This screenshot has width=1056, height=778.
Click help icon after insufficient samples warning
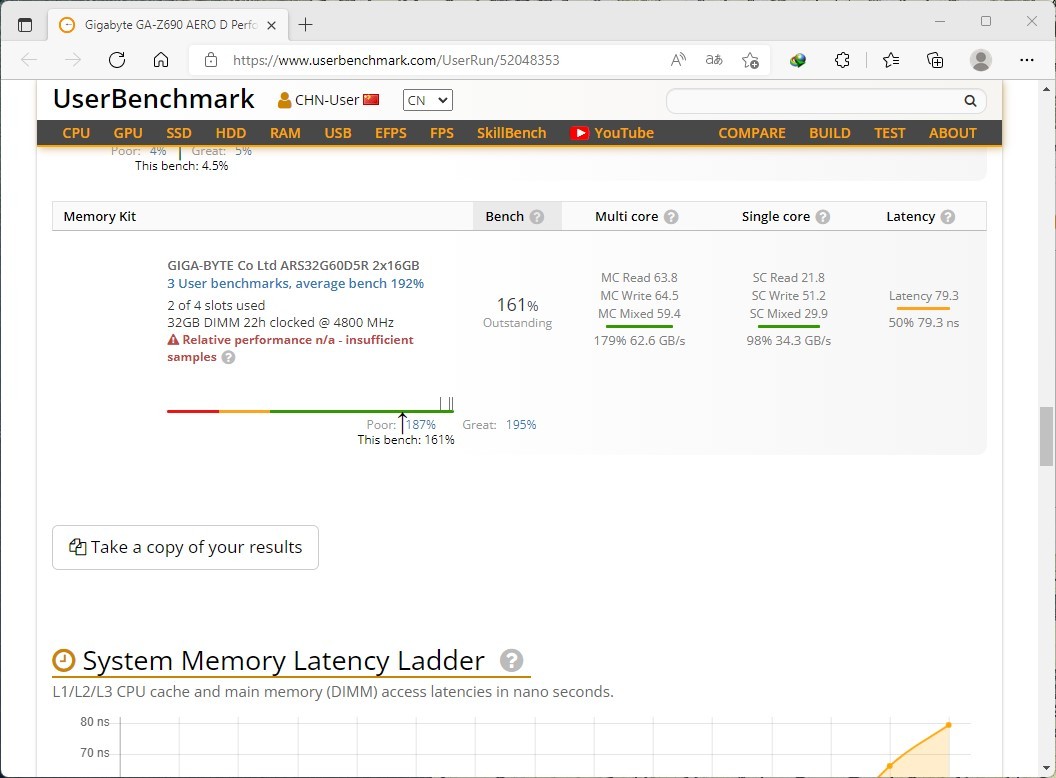click(228, 358)
